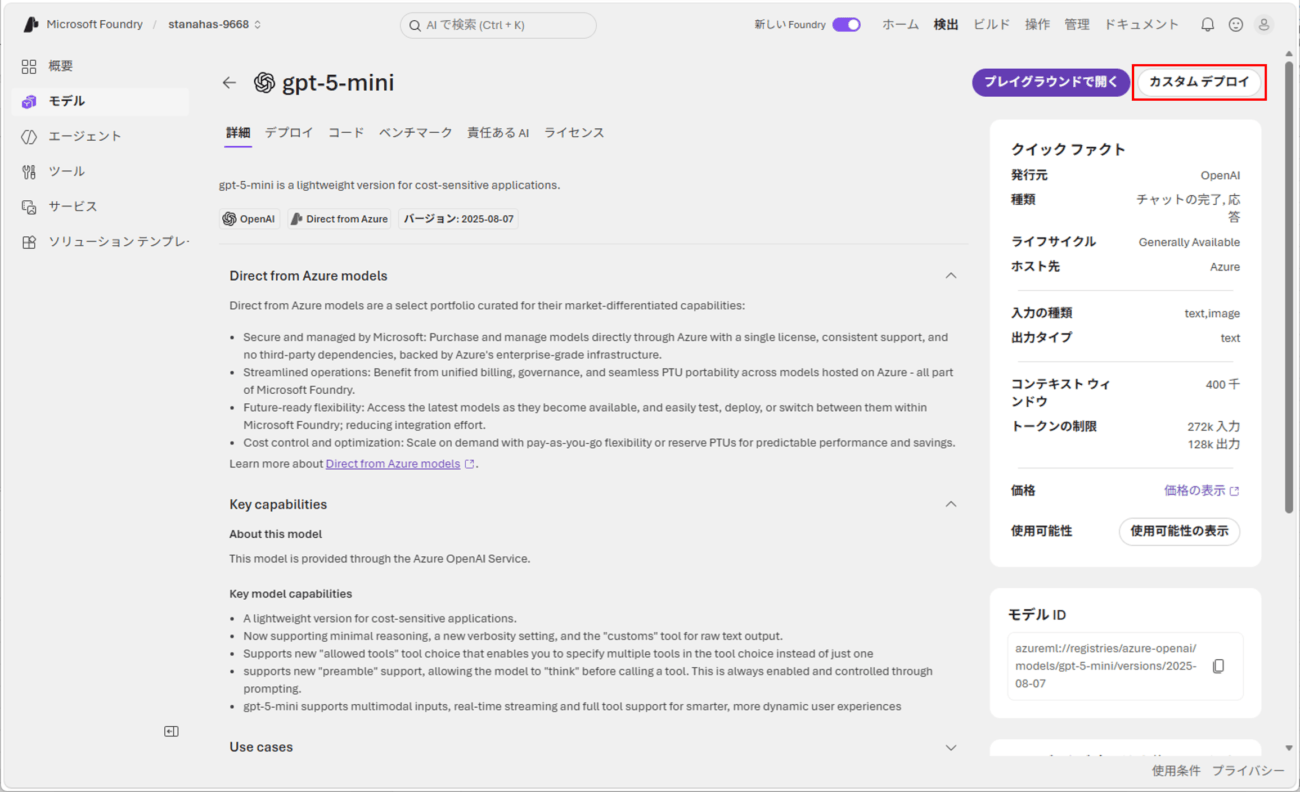Open ドキュメント in top navigation
Viewport: 1300px width, 792px height.
pyautogui.click(x=1142, y=25)
